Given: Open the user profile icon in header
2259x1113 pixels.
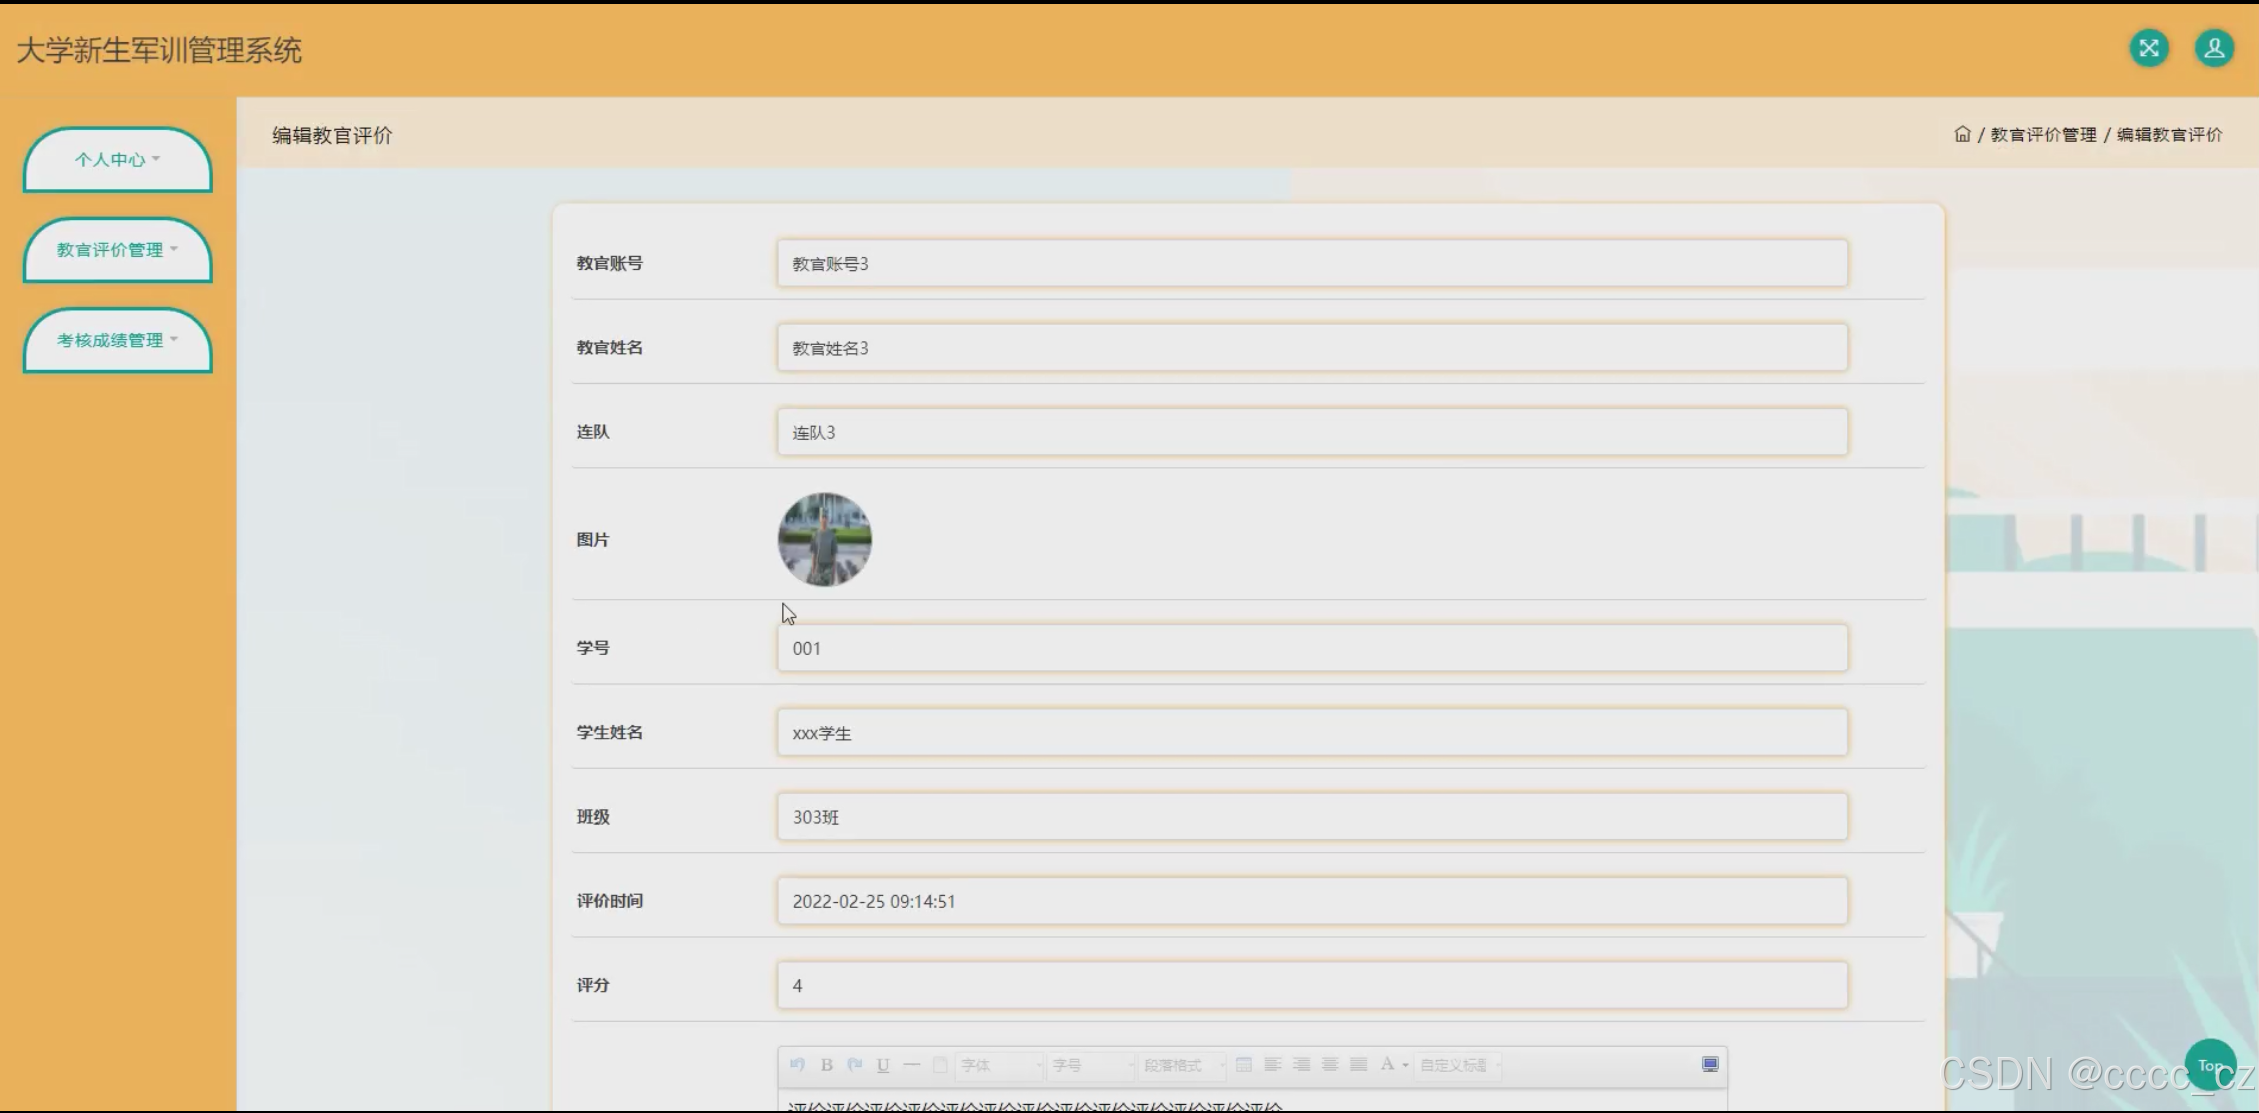Looking at the screenshot, I should [2214, 48].
